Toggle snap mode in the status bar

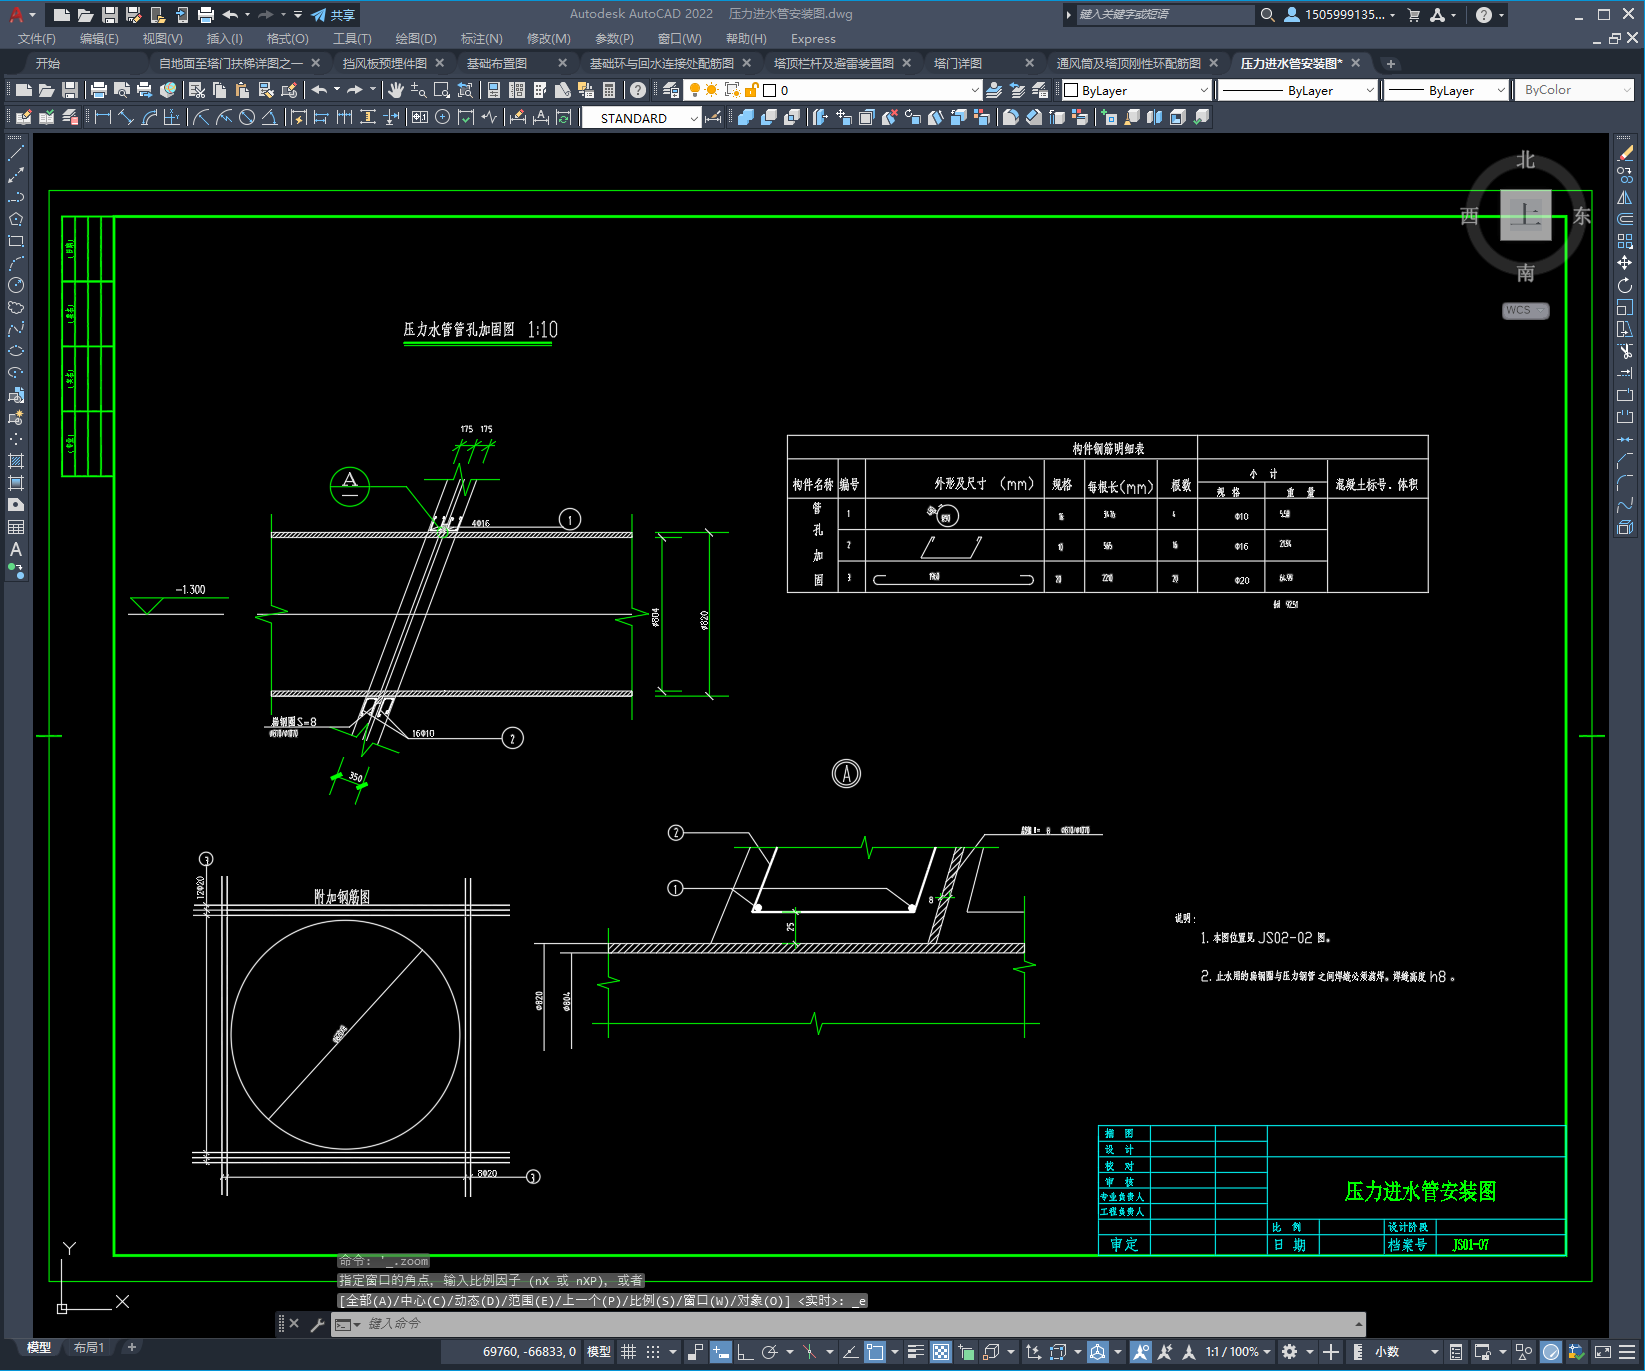point(653,1352)
